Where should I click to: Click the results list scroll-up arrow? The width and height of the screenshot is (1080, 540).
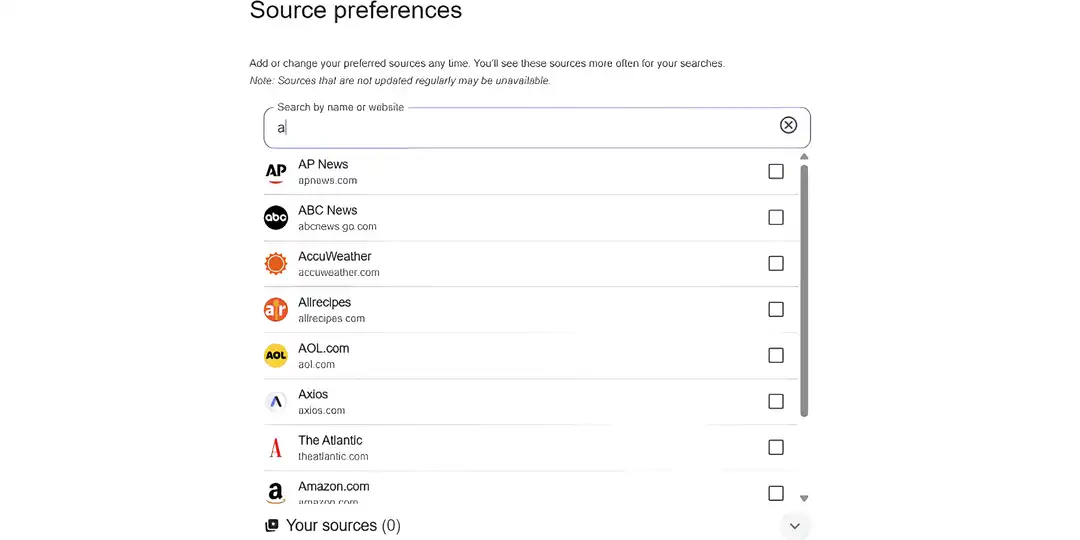point(804,157)
